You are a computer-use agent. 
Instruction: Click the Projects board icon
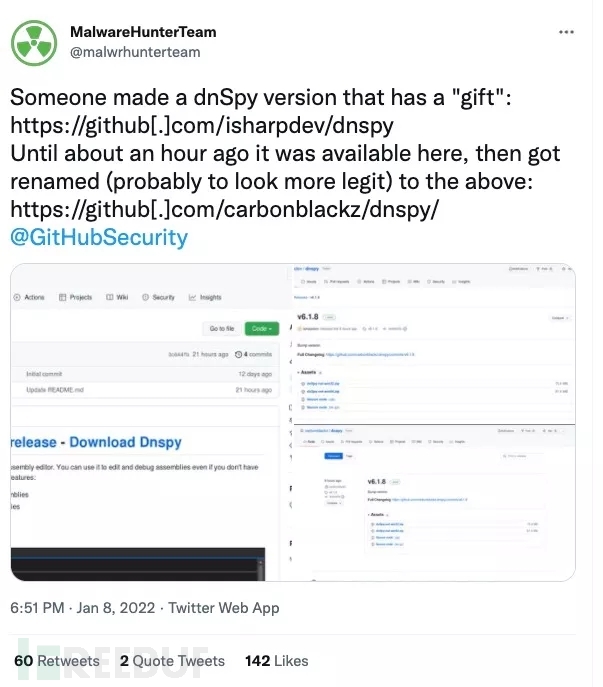coord(63,297)
